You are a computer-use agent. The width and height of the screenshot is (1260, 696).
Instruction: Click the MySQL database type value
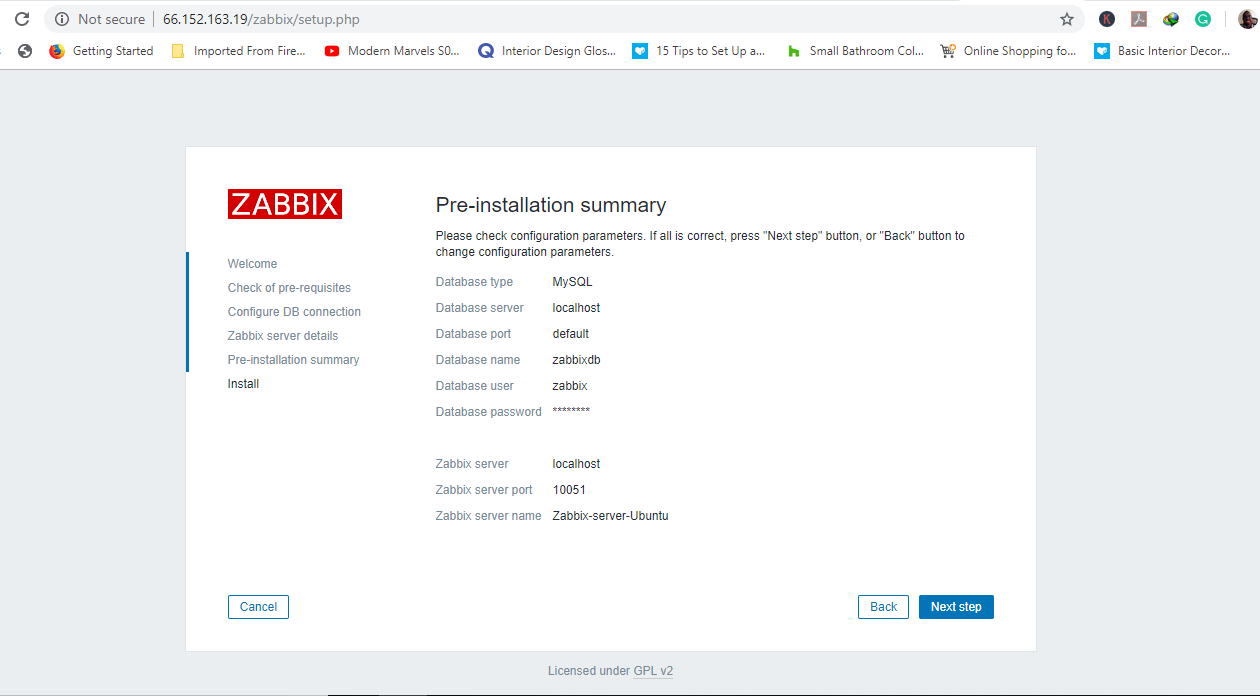[572, 282]
